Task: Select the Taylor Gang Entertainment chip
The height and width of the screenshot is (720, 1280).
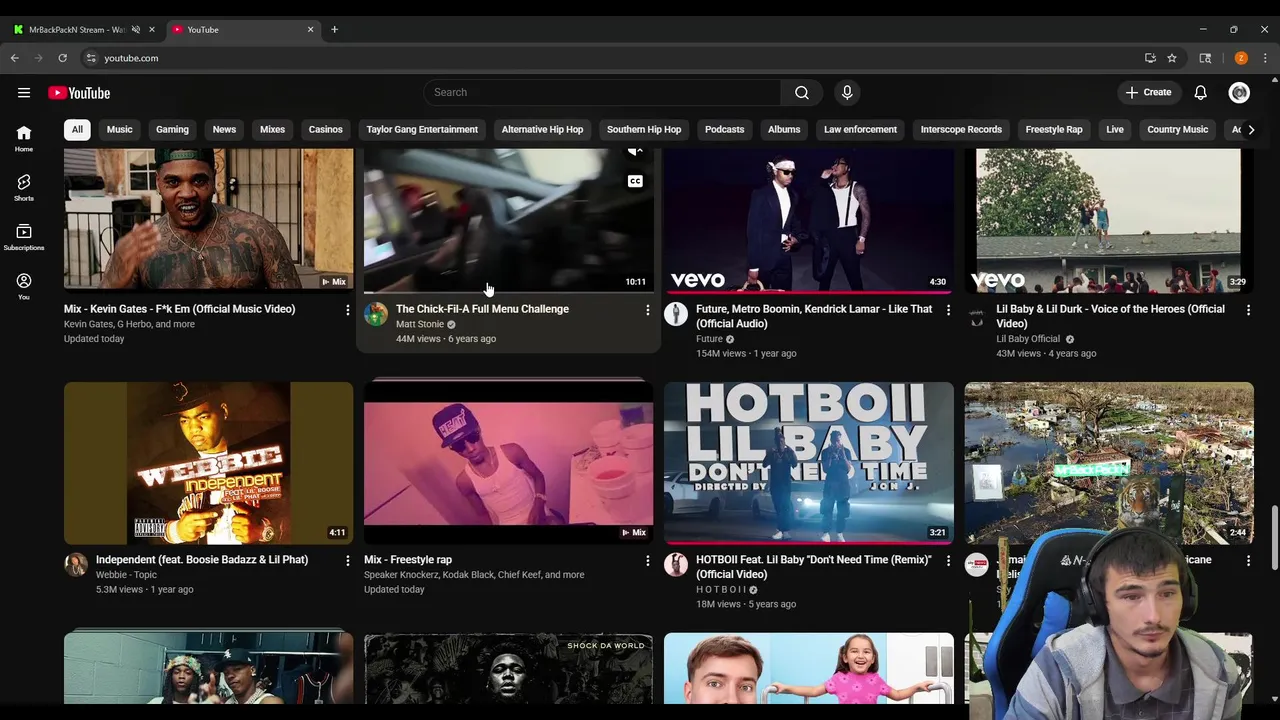Action: click(x=422, y=129)
